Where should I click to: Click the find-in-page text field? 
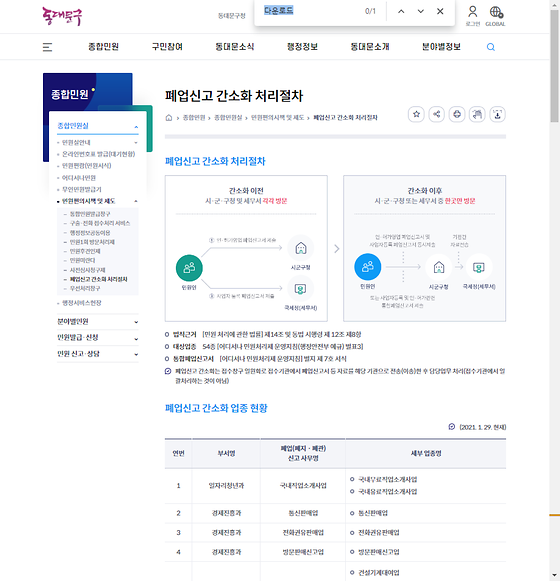tap(311, 11)
